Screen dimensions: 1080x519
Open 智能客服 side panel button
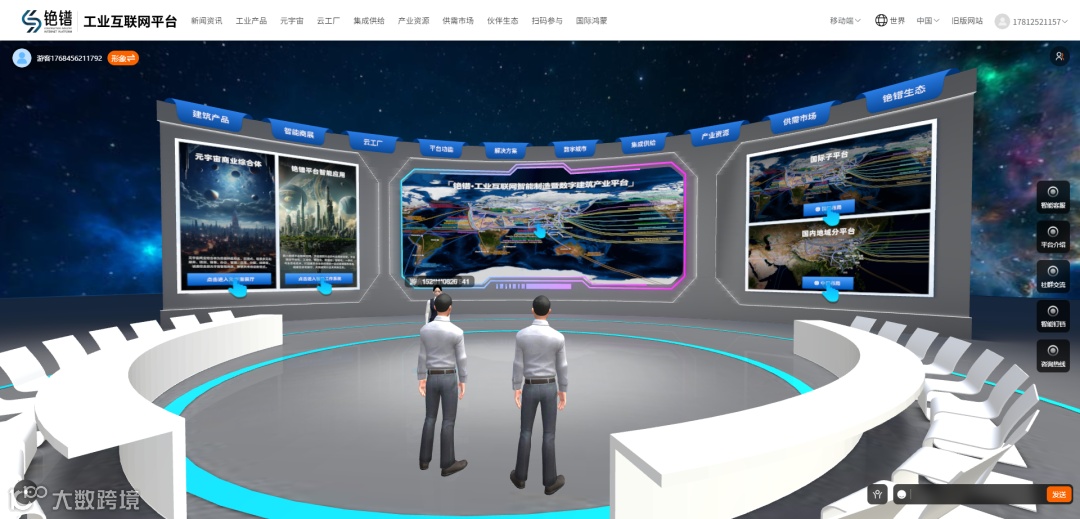click(x=1053, y=197)
